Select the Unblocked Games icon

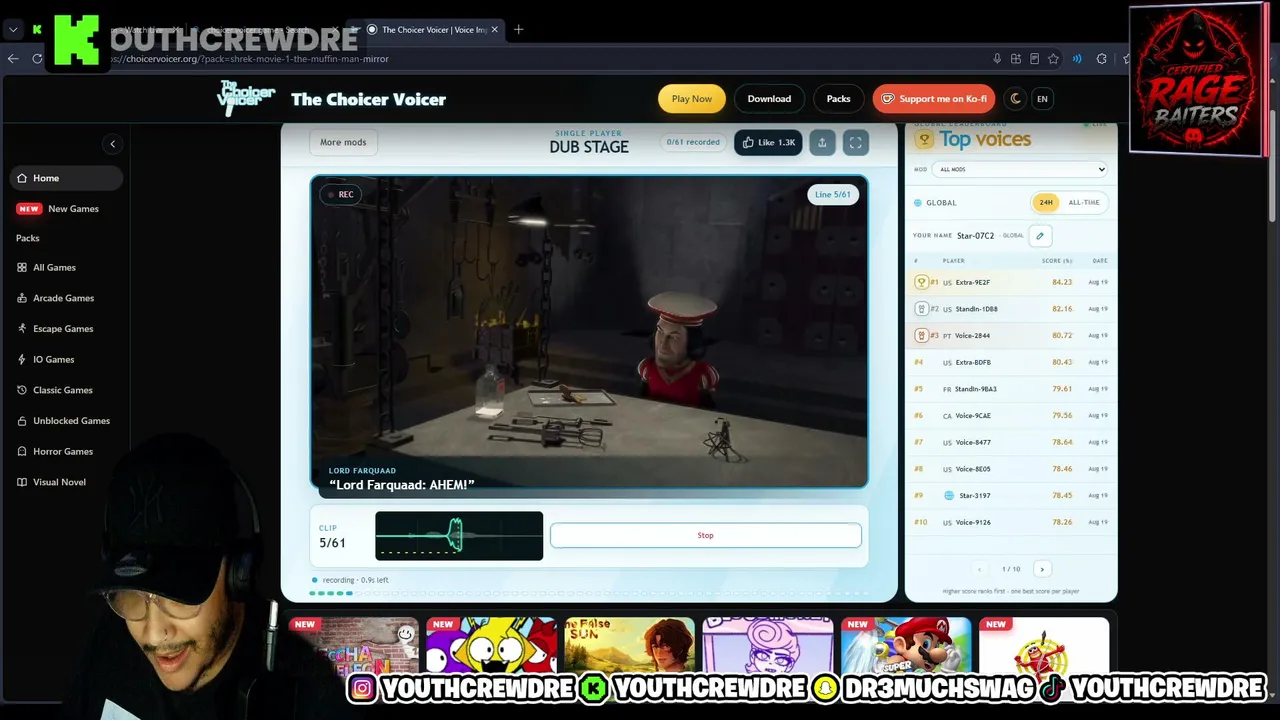[22, 421]
